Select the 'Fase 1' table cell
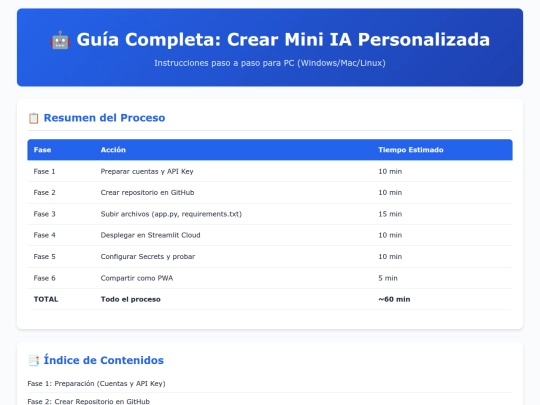Image resolution: width=540 pixels, height=405 pixels. (44, 171)
